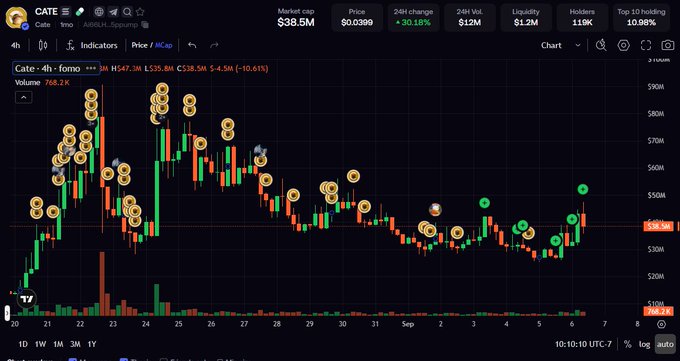
Task: Collapse the indicator legend arrow button
Action: (23, 98)
